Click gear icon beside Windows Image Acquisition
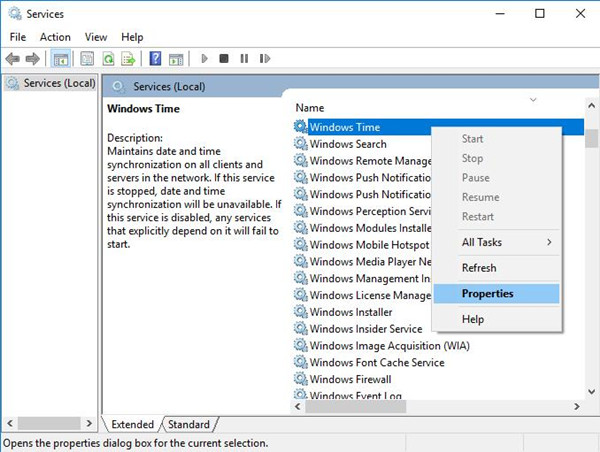This screenshot has width=600, height=452. coord(301,345)
